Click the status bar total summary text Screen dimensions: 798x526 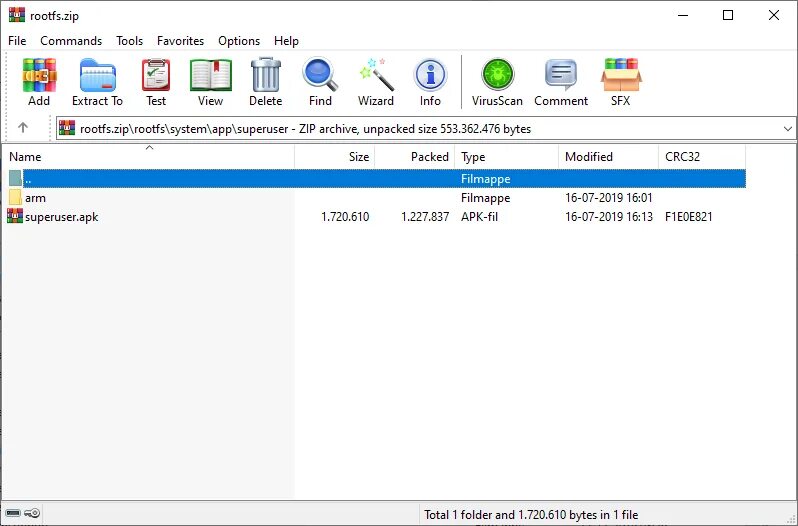(531, 514)
